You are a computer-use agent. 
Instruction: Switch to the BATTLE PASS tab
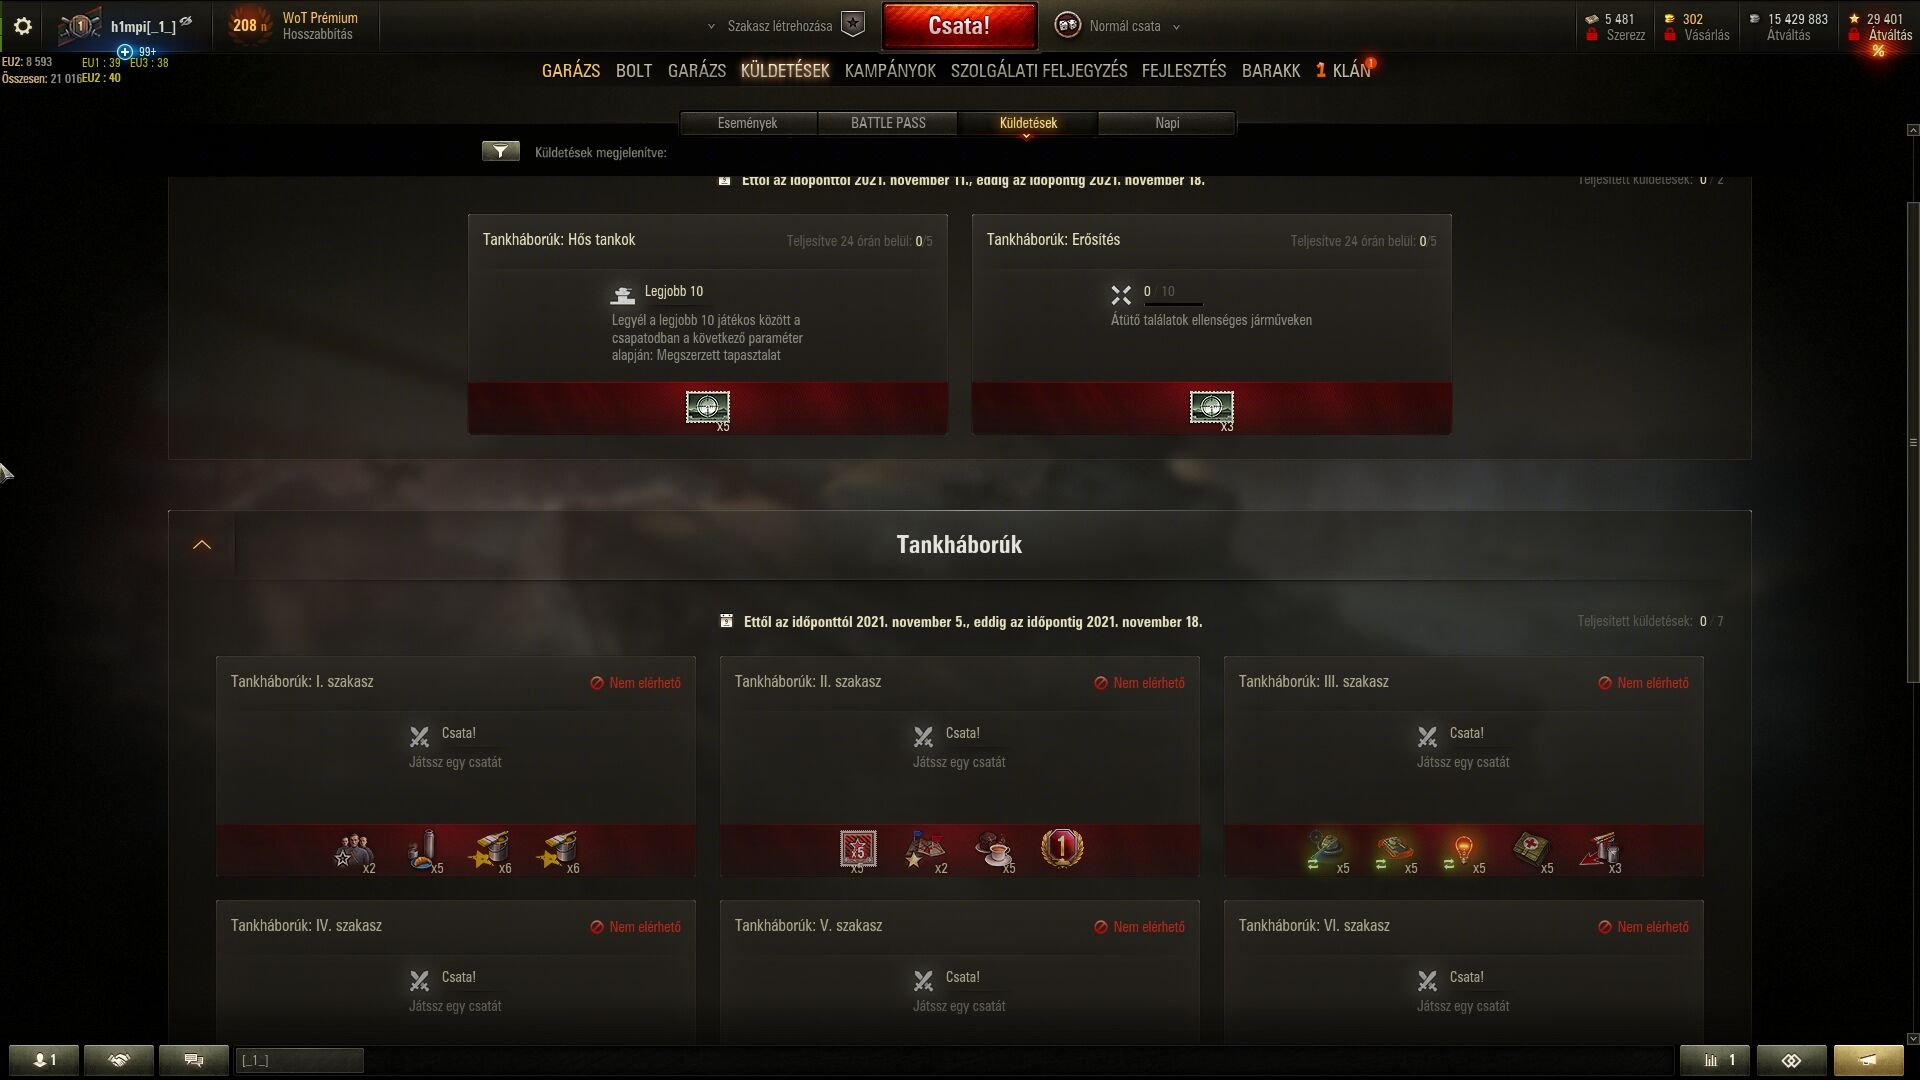[888, 123]
